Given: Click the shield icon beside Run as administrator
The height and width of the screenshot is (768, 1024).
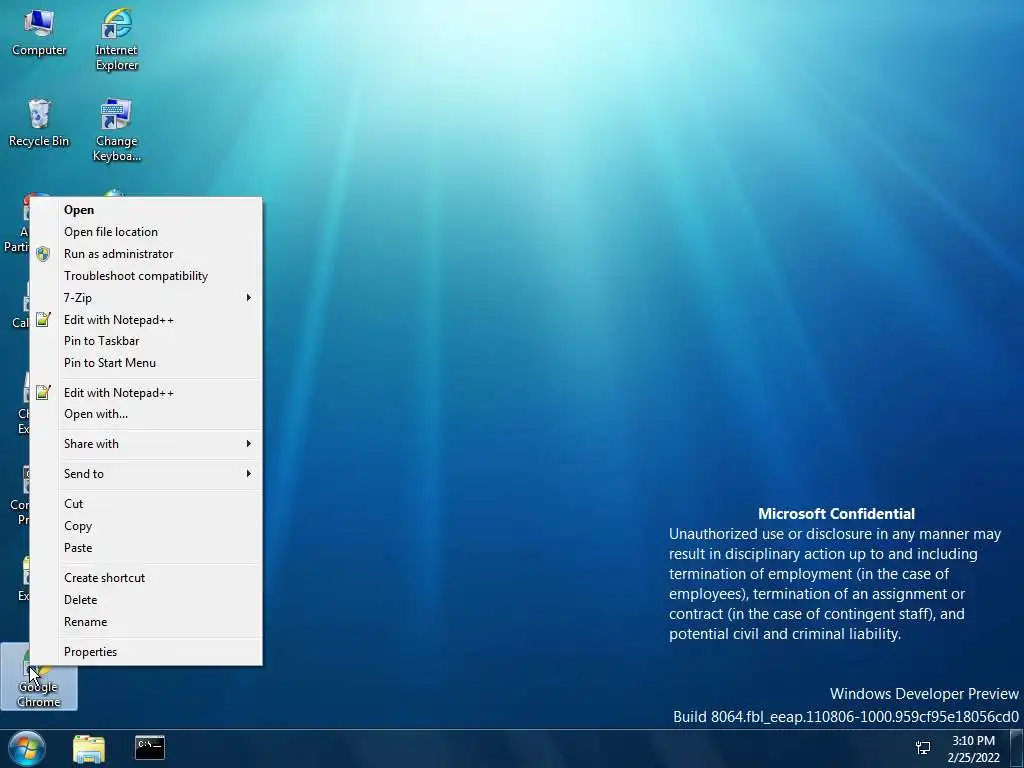Looking at the screenshot, I should point(43,254).
